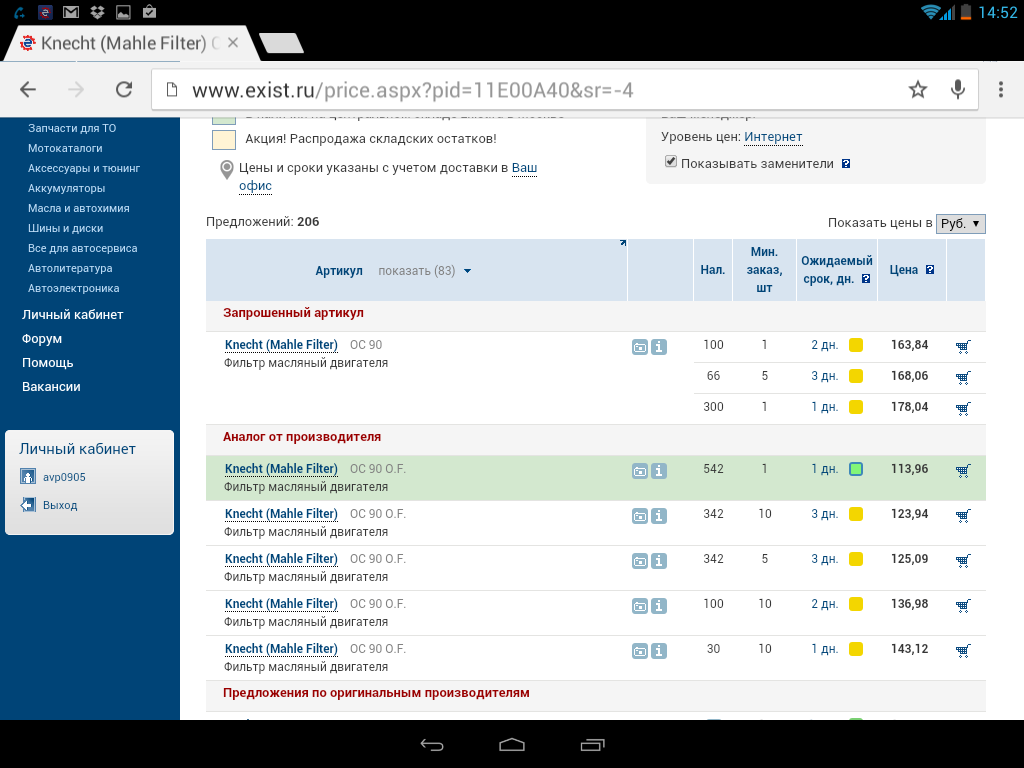Open photo icon in the 136,98 row
This screenshot has height=768, width=1024.
[x=640, y=606]
